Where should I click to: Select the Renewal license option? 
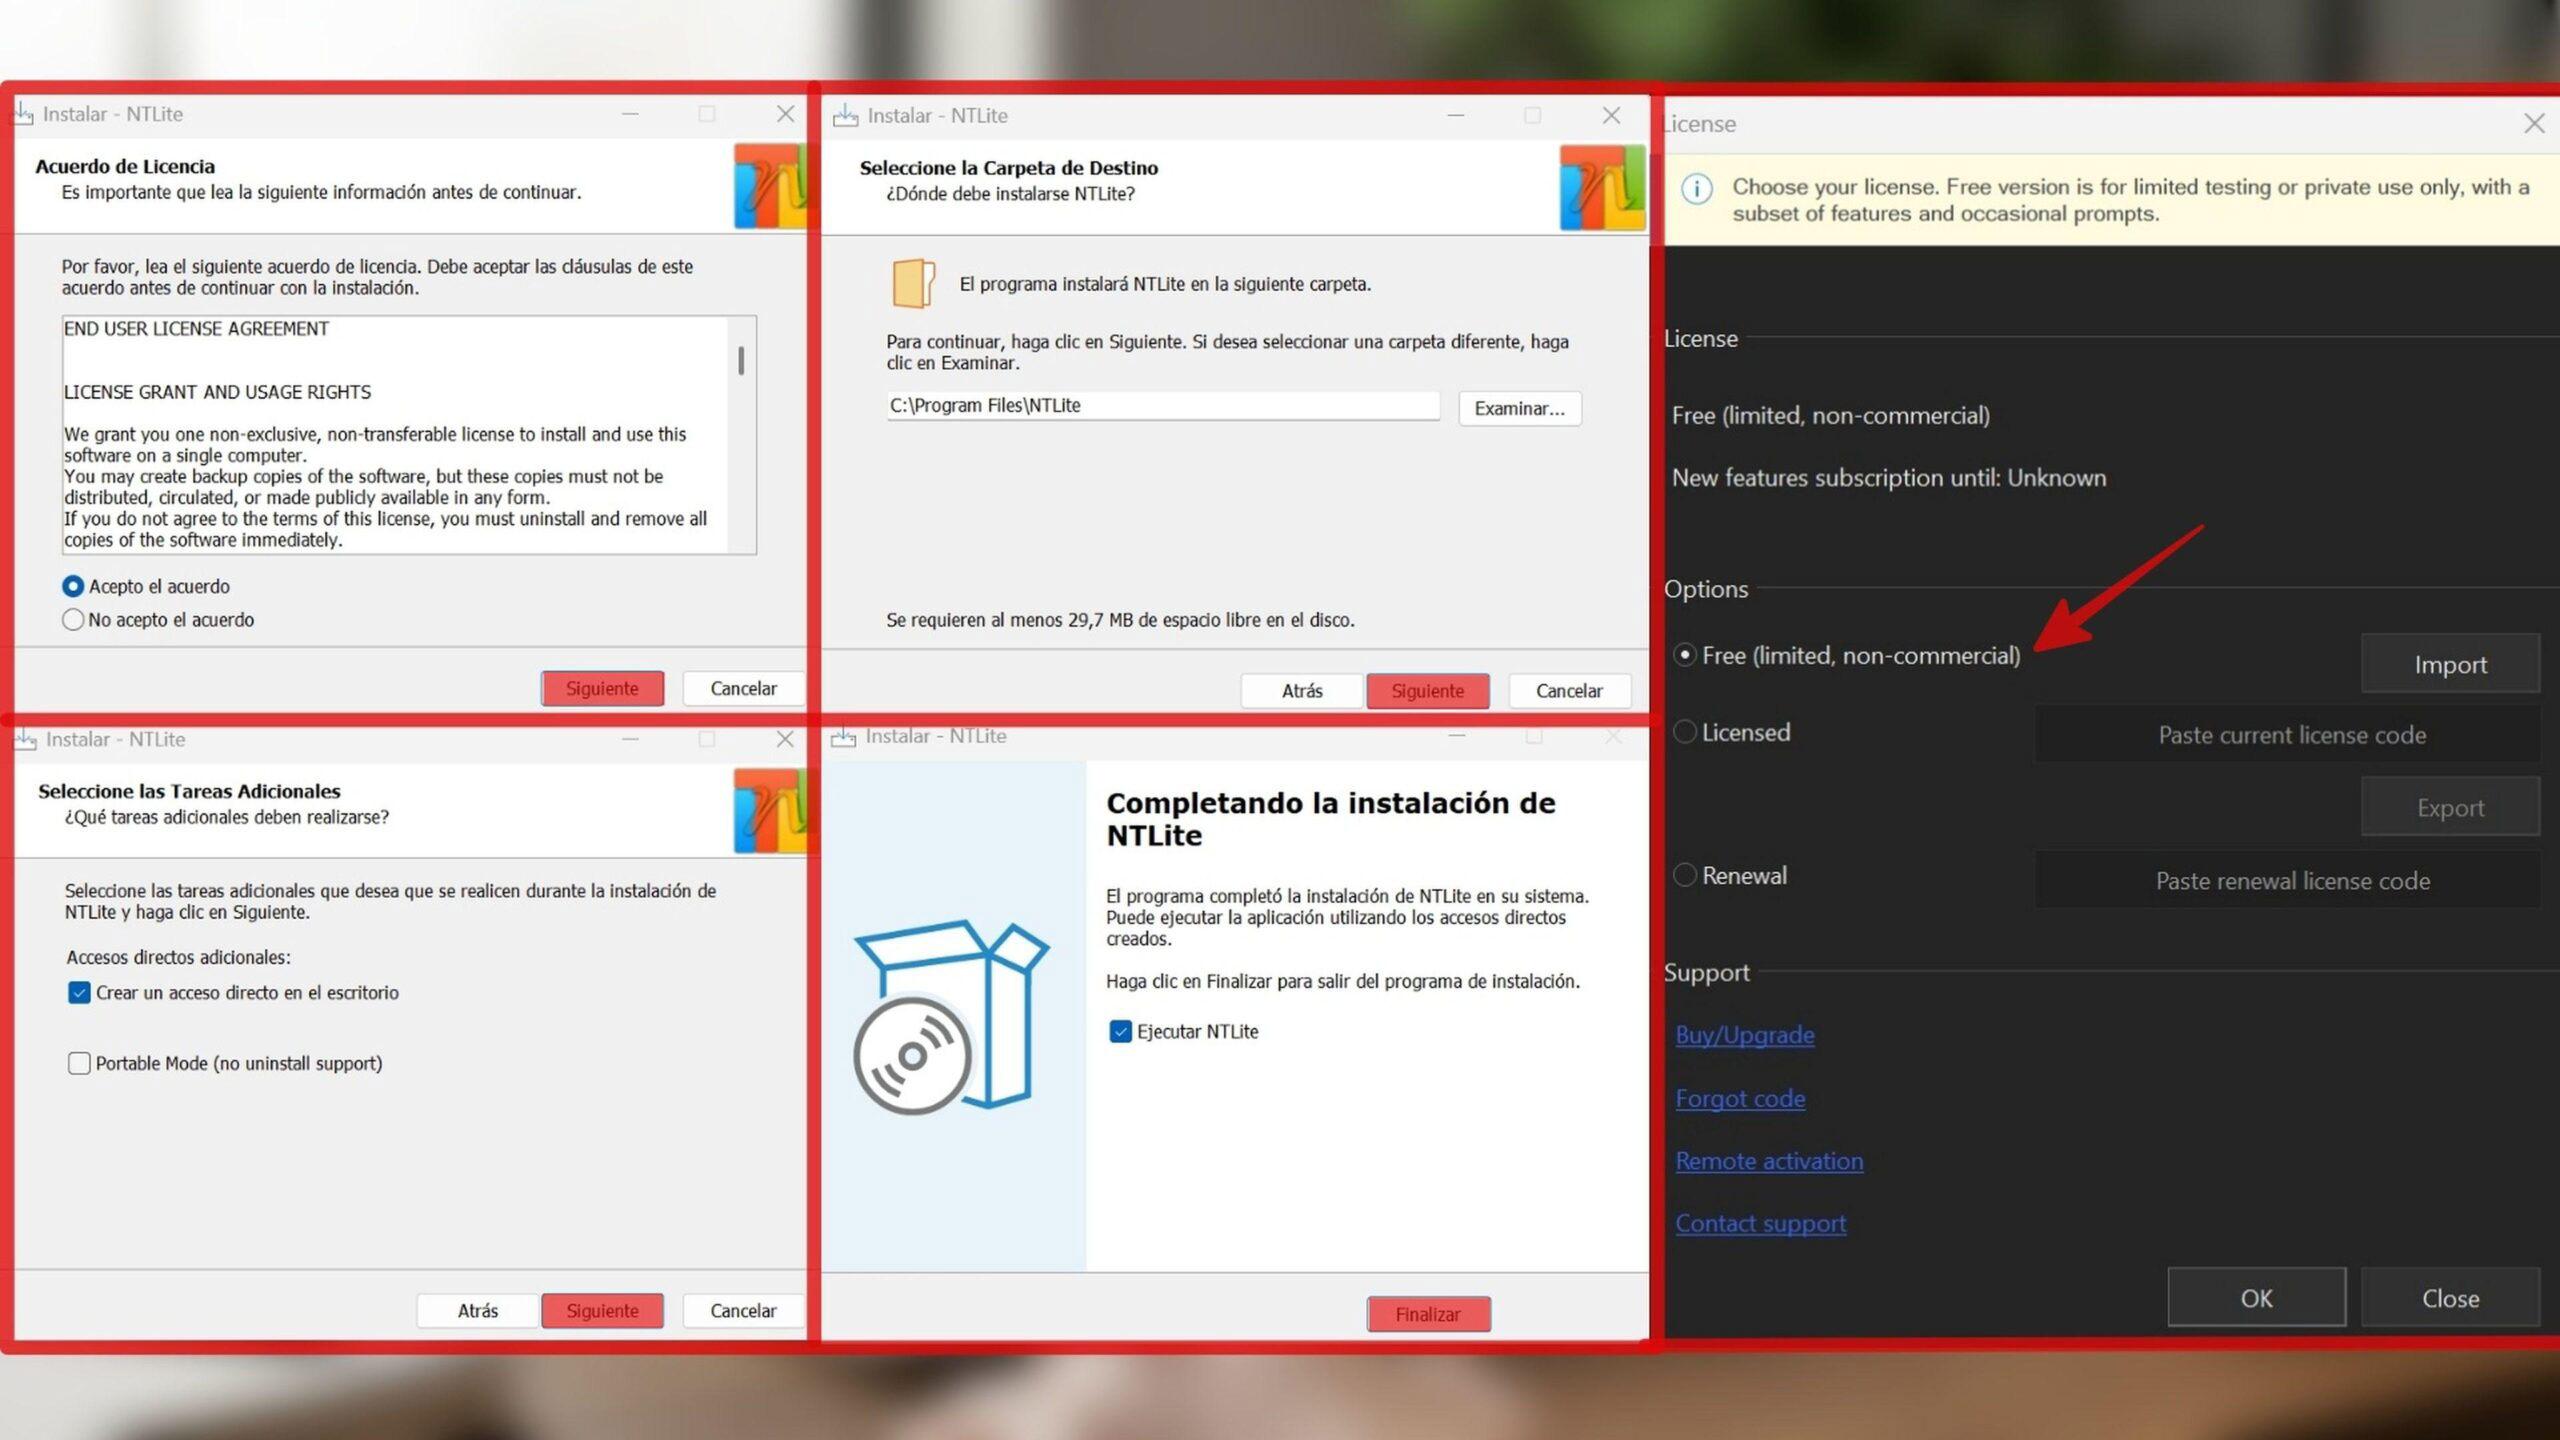pyautogui.click(x=1685, y=875)
